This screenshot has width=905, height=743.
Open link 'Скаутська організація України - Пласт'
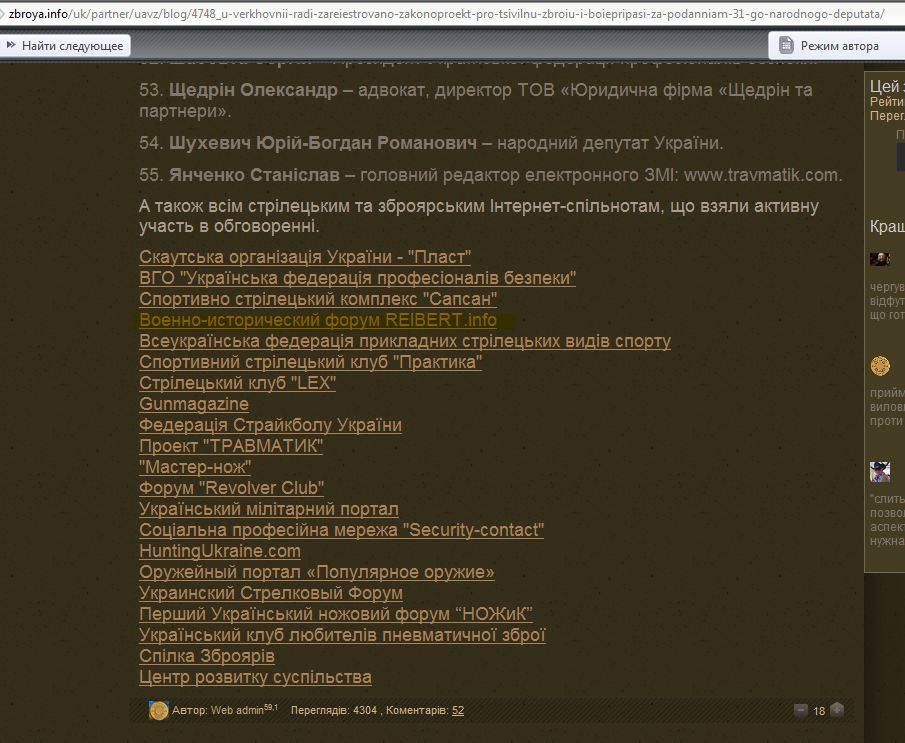305,257
